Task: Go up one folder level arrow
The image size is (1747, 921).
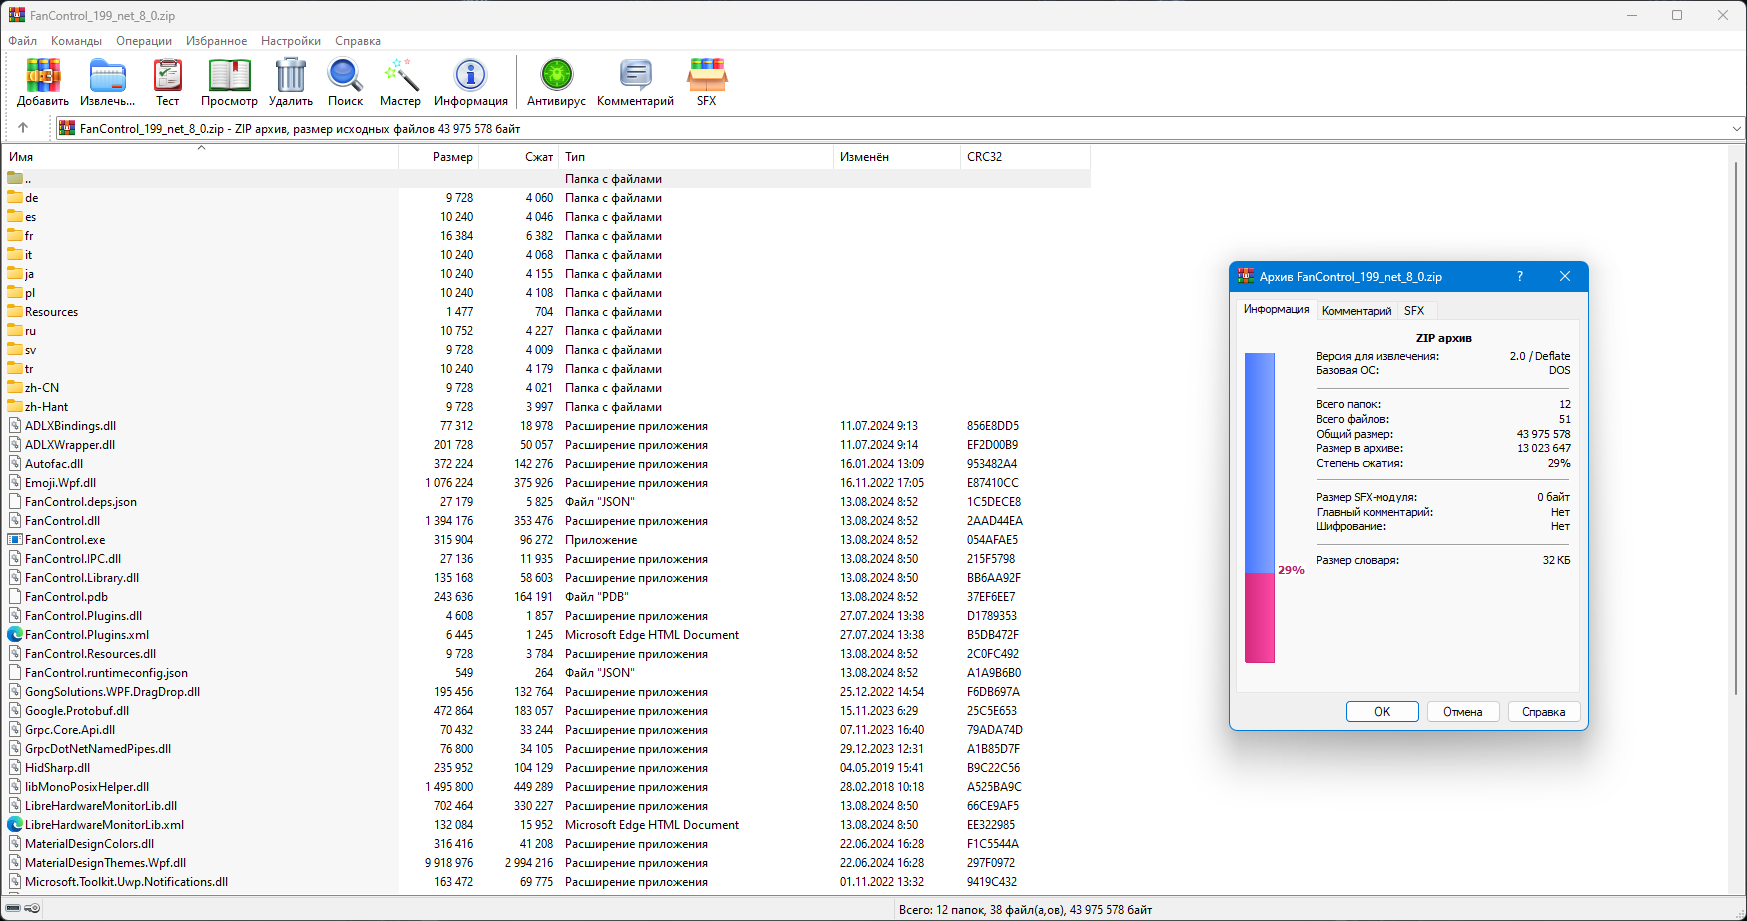Action: (23, 128)
